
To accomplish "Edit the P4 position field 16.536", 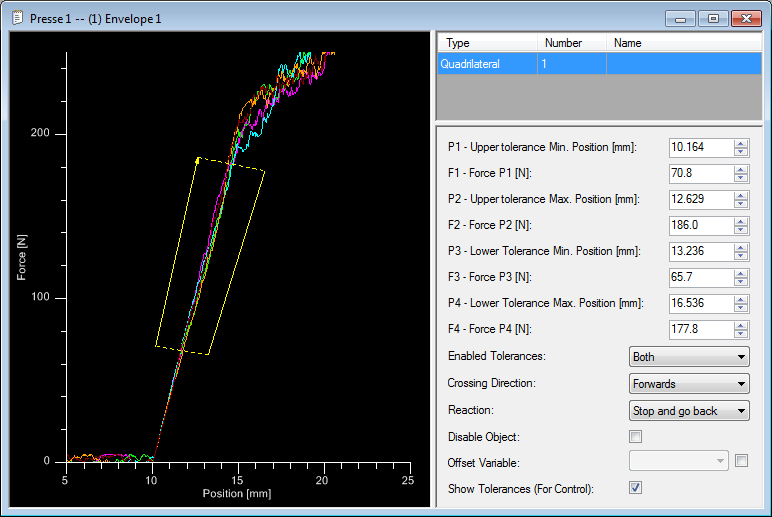I will (x=701, y=303).
